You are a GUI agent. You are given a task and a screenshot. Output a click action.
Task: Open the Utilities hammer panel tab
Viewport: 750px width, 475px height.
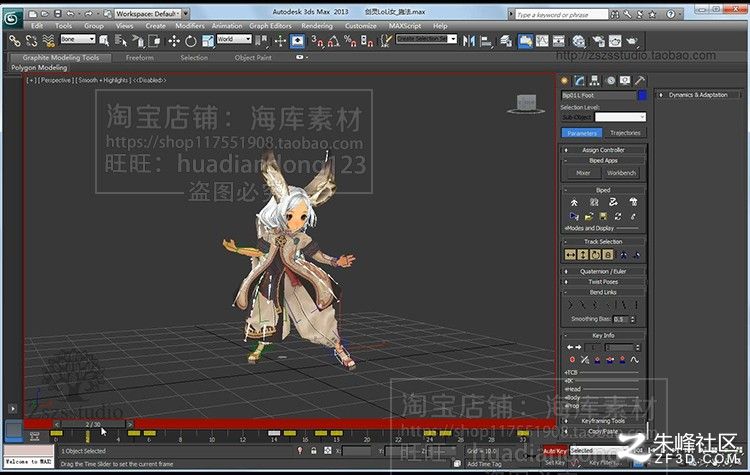click(x=640, y=80)
